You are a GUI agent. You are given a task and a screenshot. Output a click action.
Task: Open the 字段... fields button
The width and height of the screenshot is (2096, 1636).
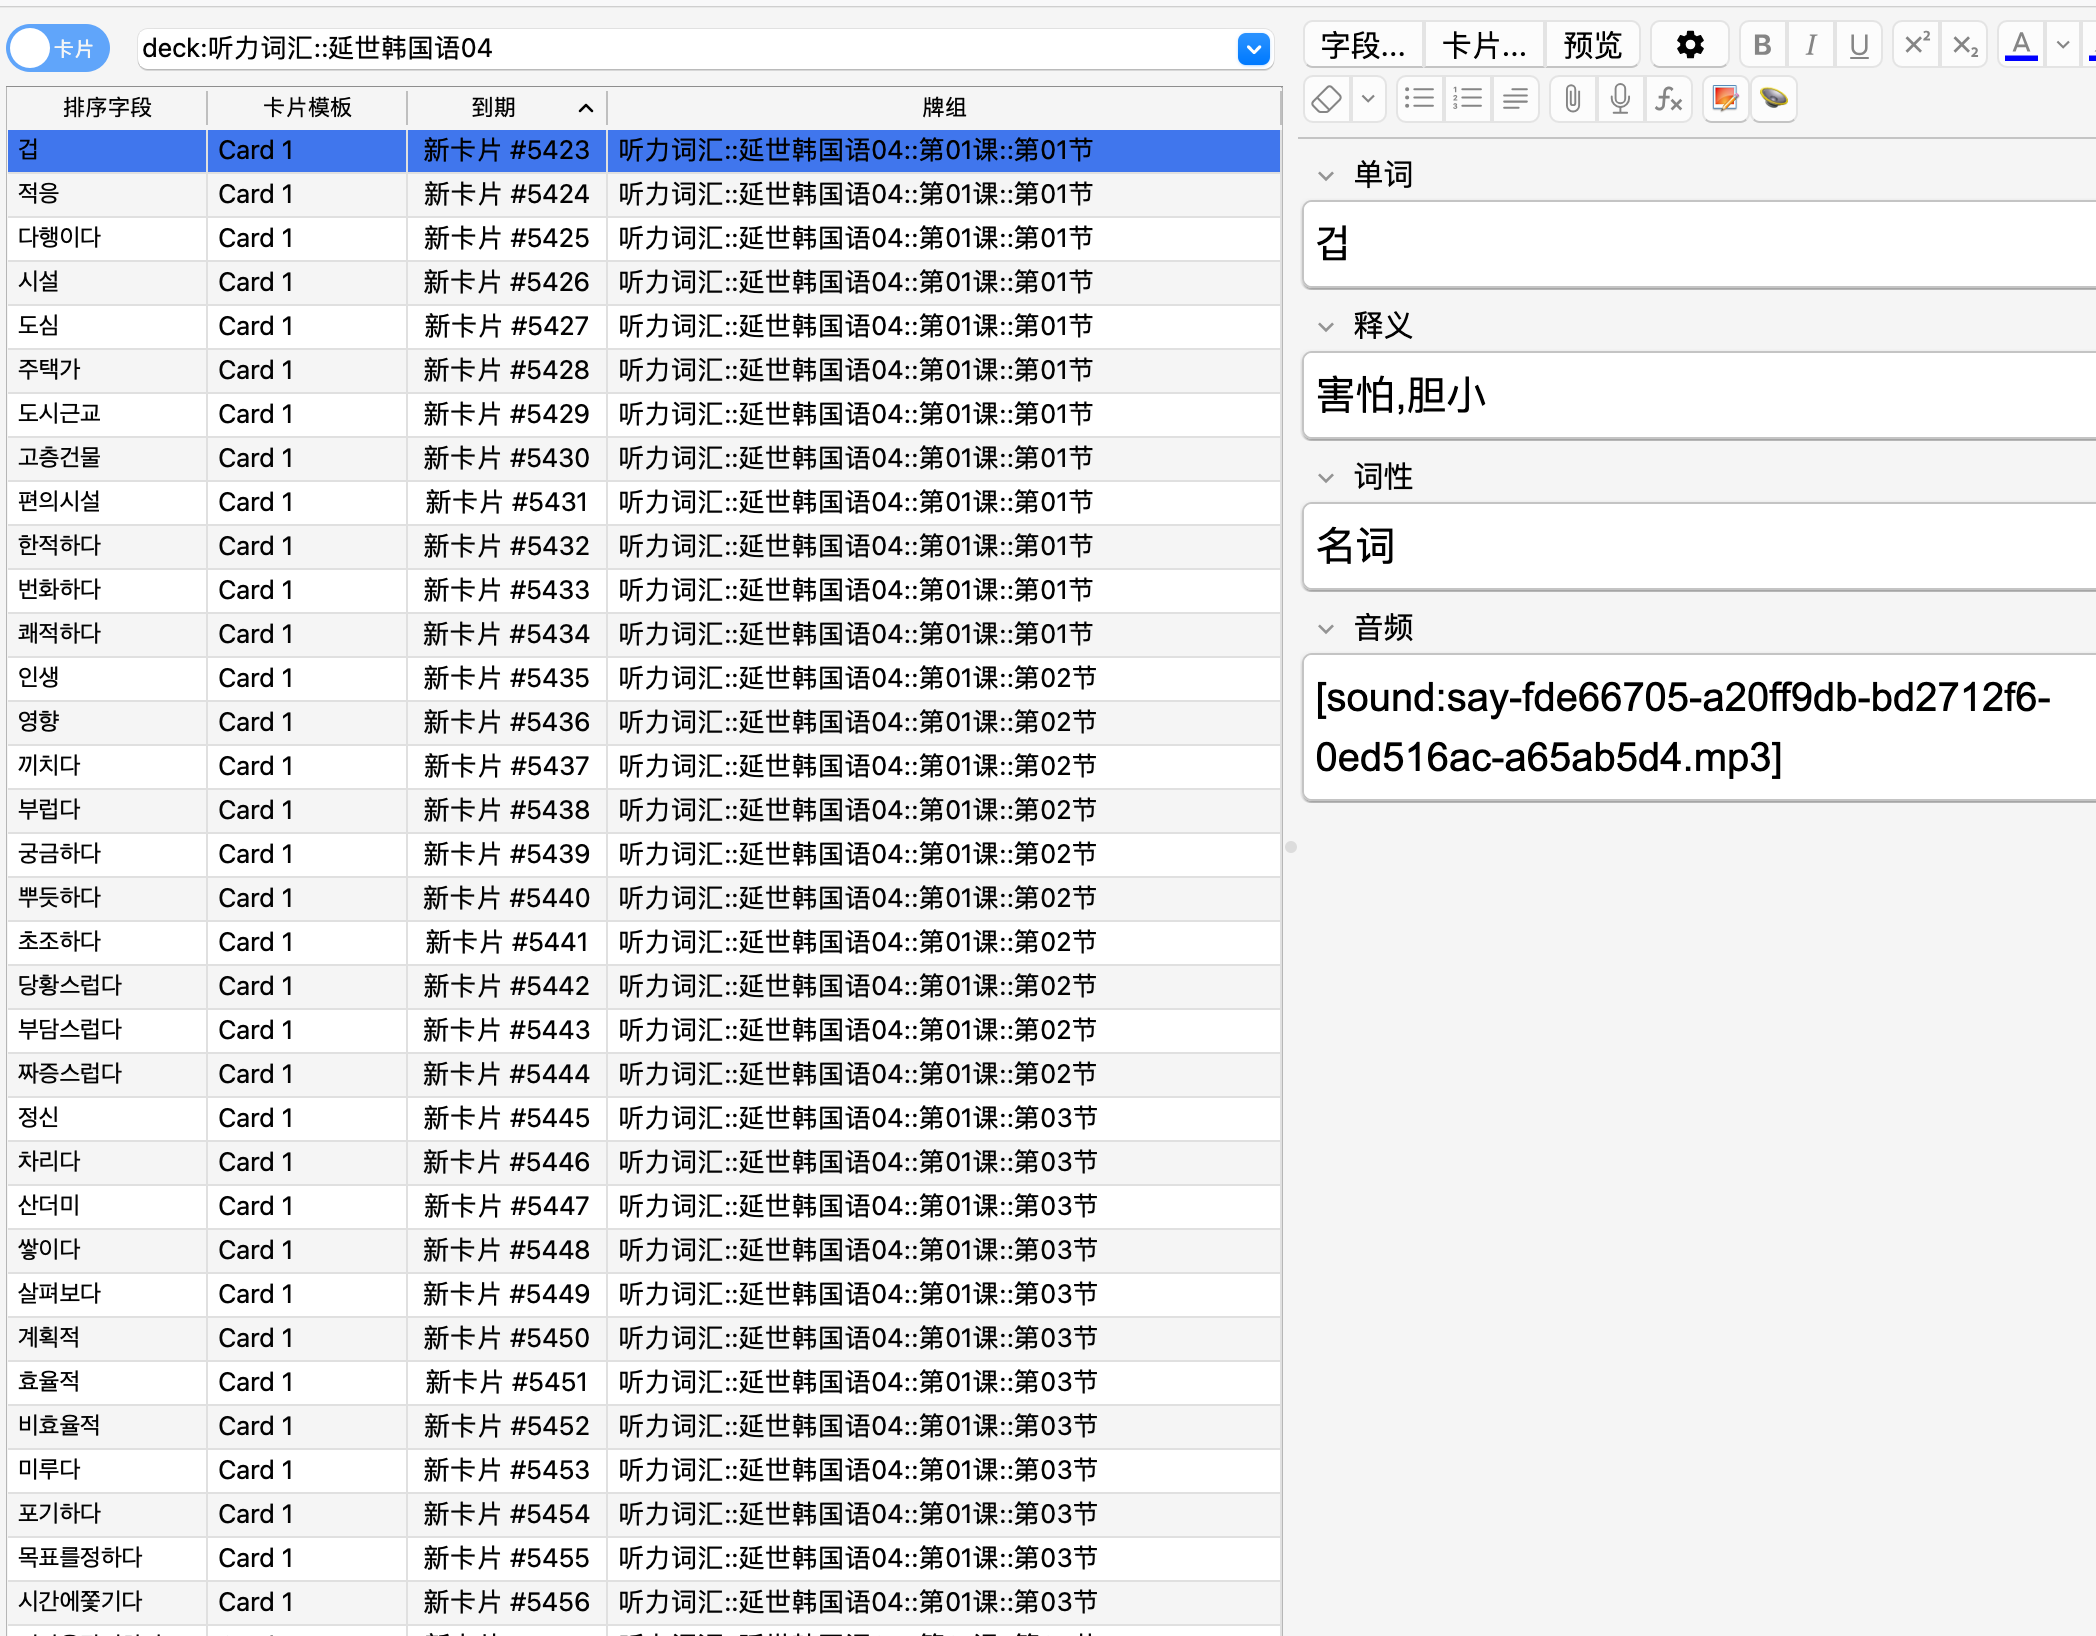point(1363,45)
